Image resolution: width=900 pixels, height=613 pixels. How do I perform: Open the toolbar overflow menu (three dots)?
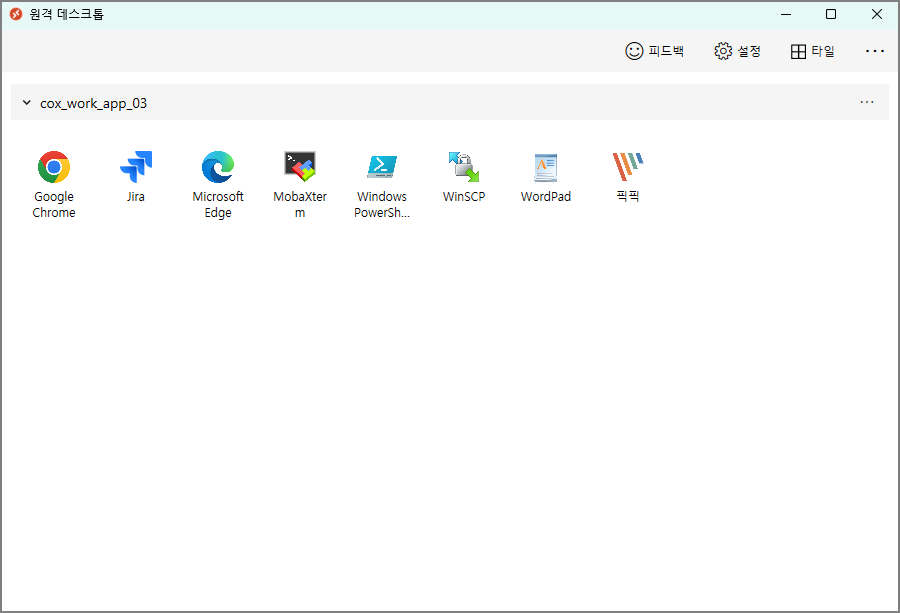(x=875, y=51)
